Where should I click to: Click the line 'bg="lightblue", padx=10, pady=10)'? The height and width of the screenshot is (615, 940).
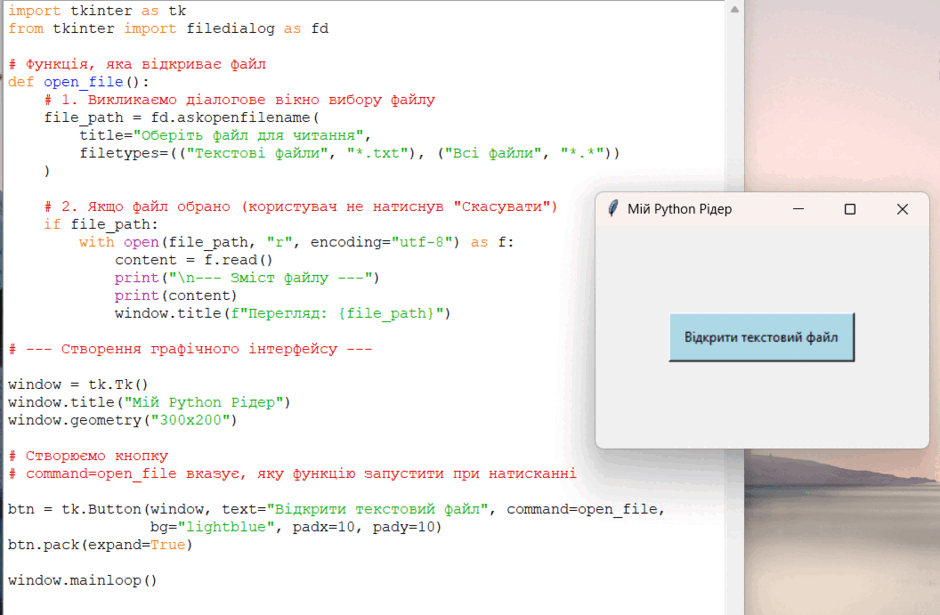coord(296,527)
